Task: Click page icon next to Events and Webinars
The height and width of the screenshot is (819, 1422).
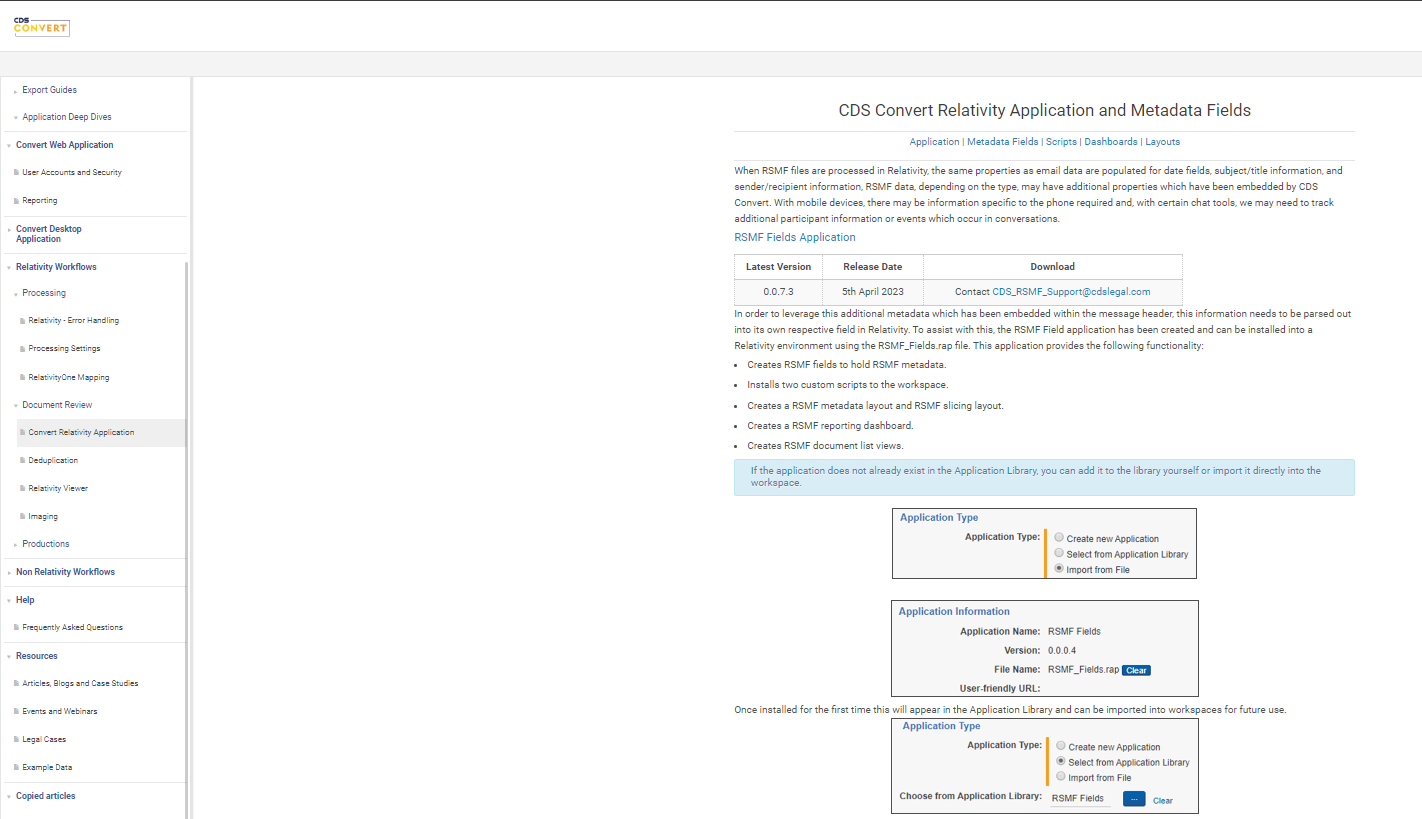Action: click(16, 712)
